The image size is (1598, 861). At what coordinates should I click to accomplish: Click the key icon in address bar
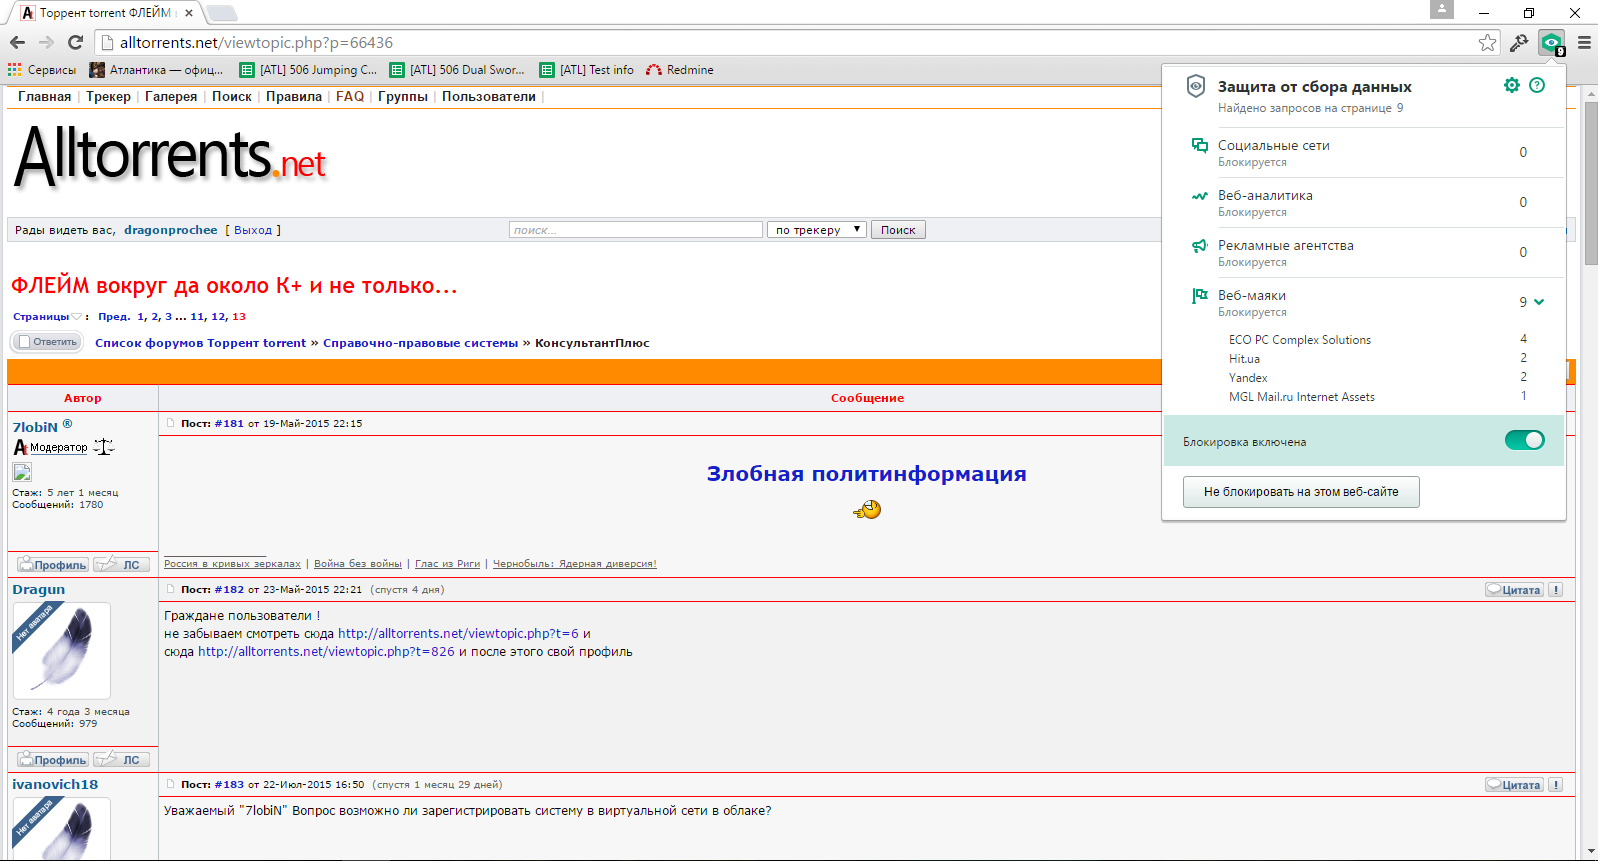click(x=1518, y=43)
